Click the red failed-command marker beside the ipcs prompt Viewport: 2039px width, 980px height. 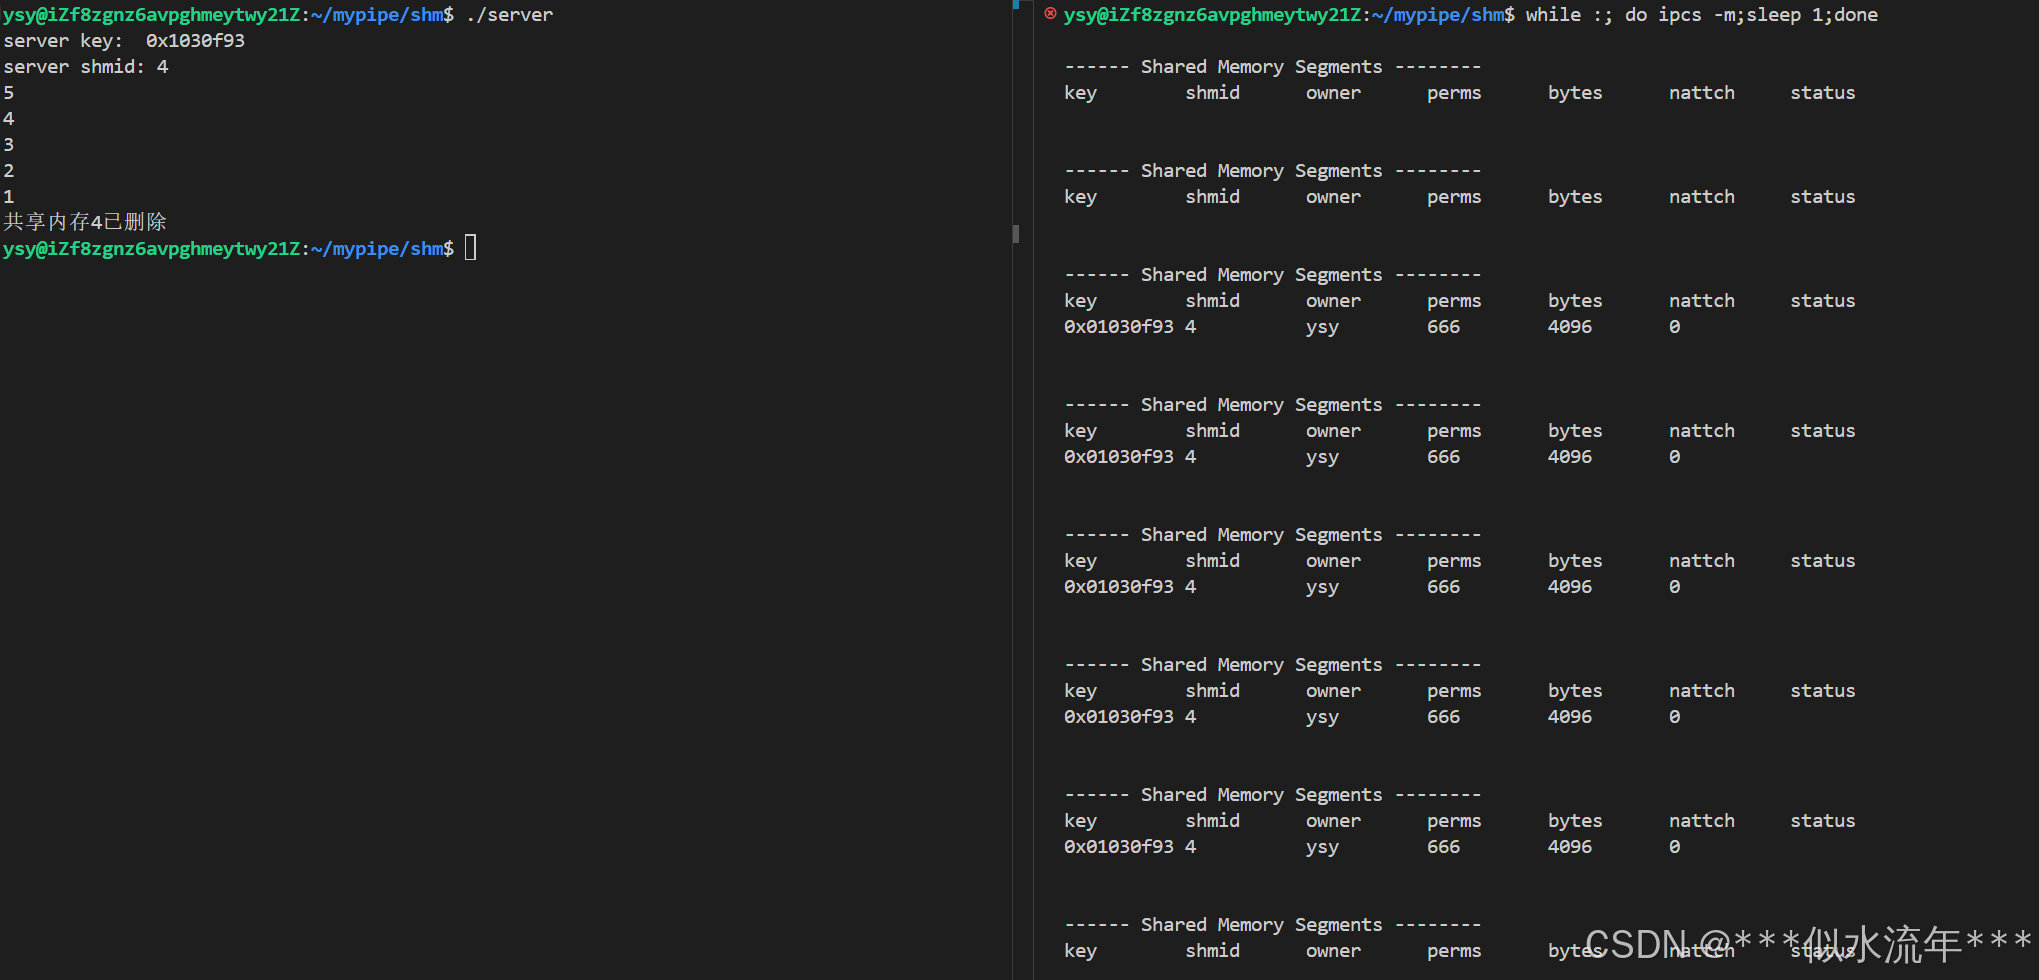1050,14
